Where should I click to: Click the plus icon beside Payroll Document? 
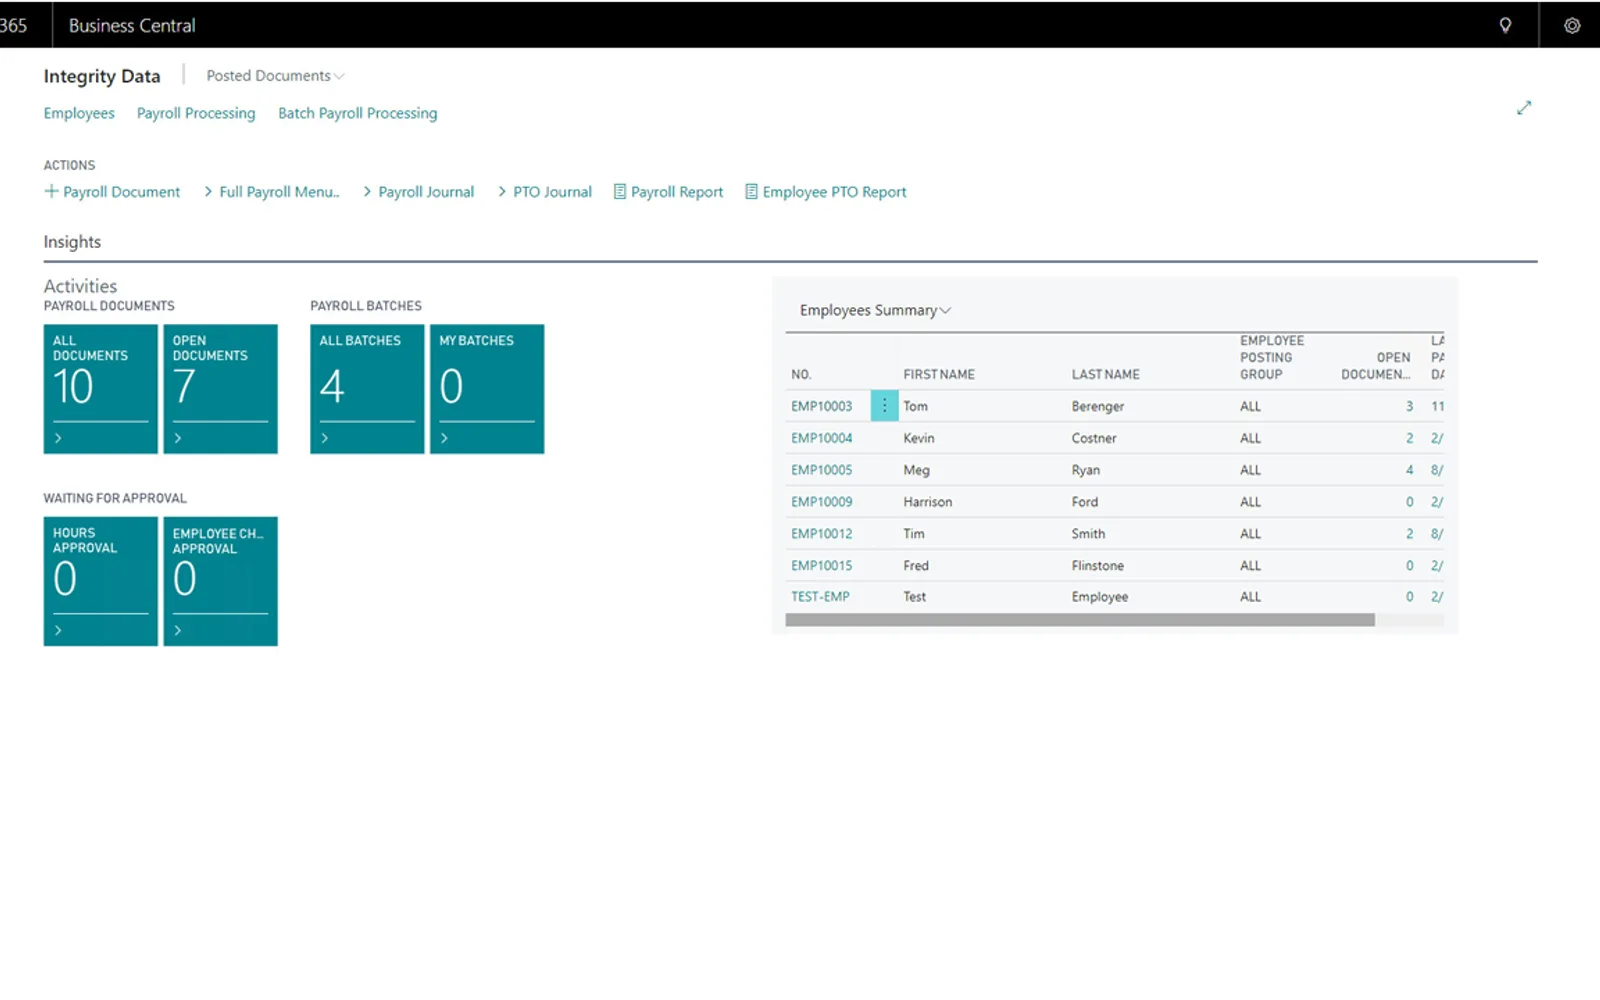click(51, 191)
